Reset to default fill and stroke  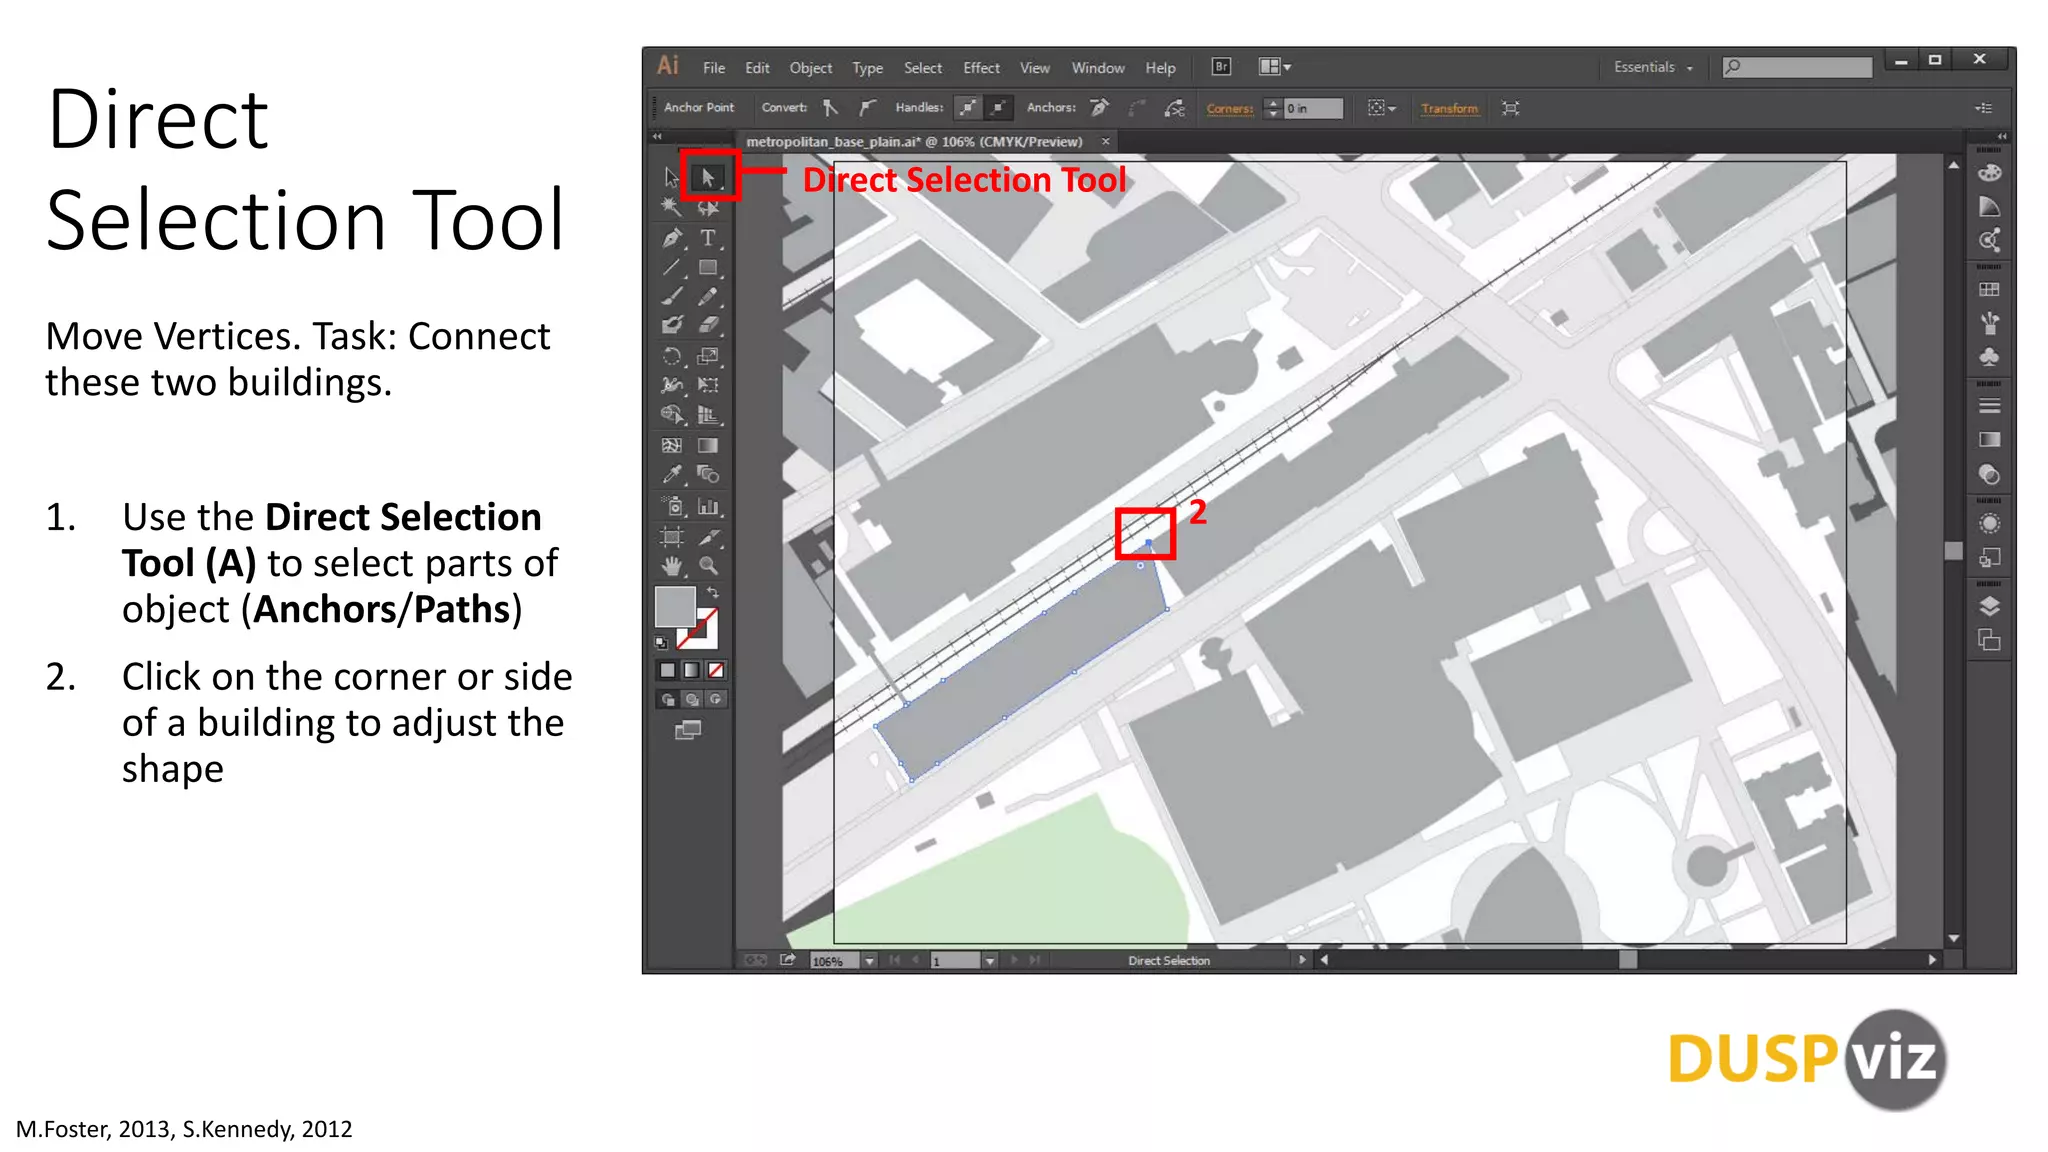661,643
